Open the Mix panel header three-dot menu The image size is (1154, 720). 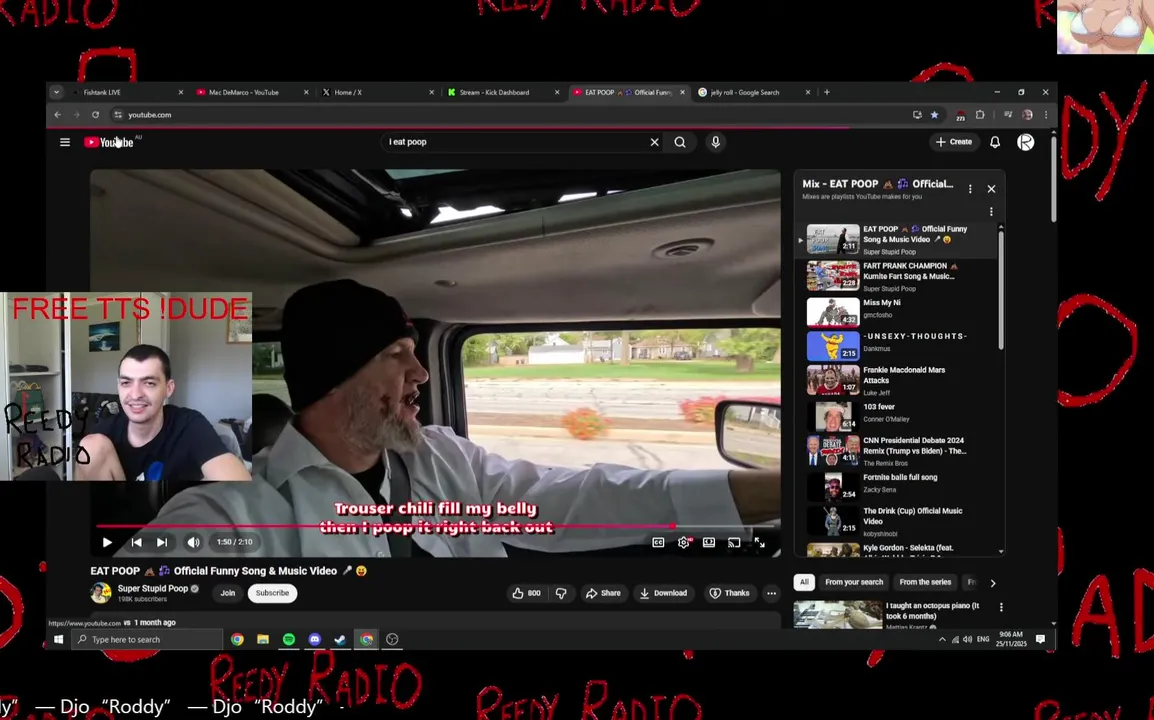point(970,189)
